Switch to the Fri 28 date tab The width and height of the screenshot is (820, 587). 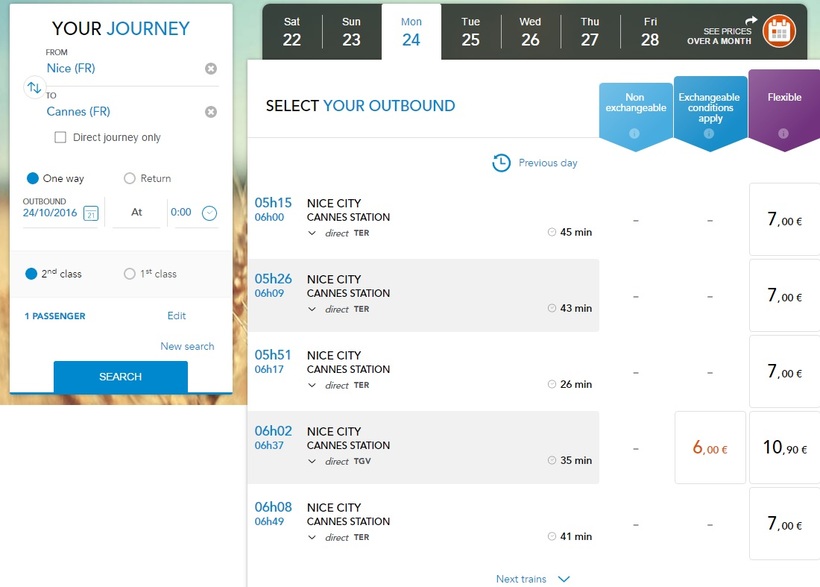point(650,31)
